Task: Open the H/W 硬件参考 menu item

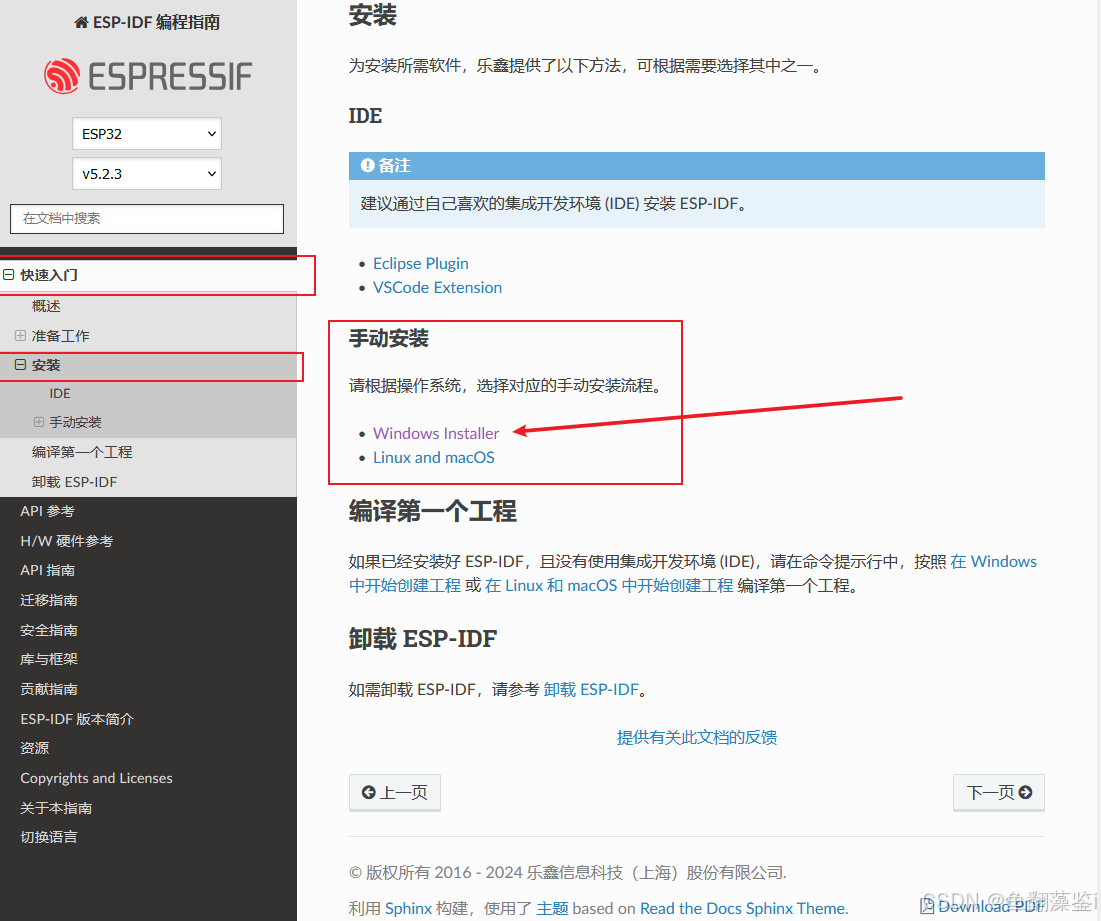Action: pos(67,541)
